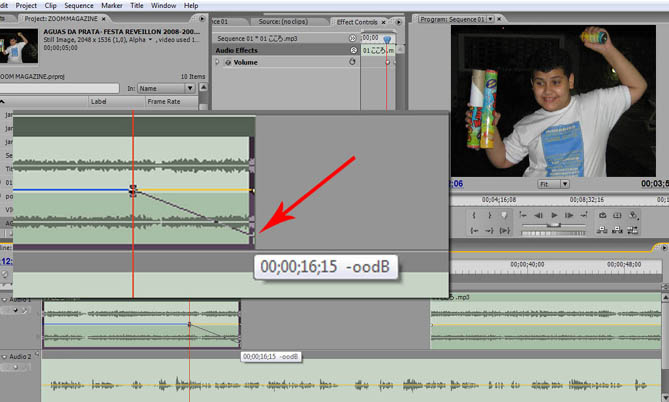Click the Set Out Point icon
669x402 pixels.
(x=489, y=215)
